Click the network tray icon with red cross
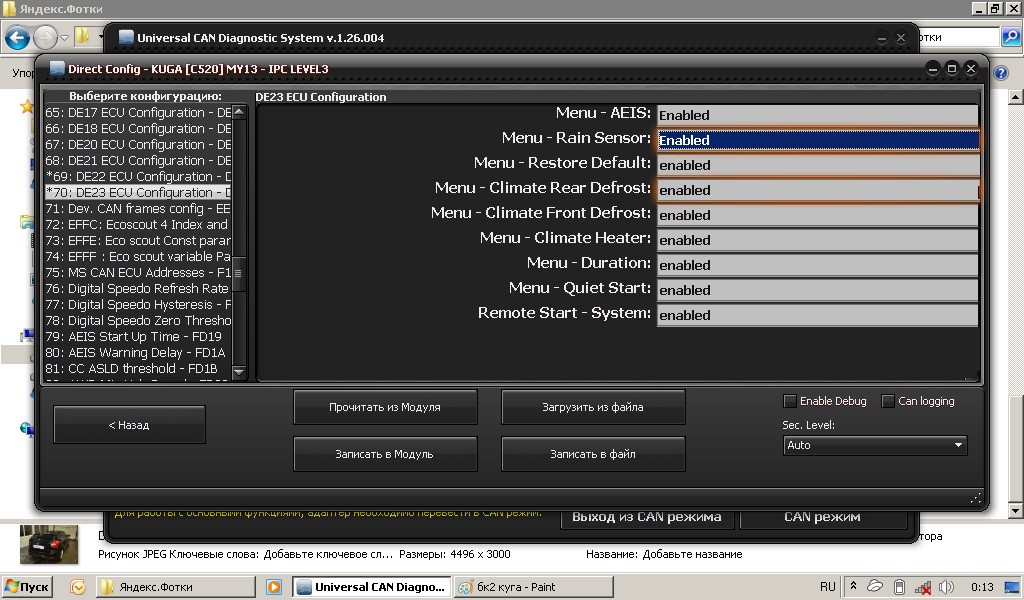This screenshot has height=600, width=1024. tap(922, 588)
